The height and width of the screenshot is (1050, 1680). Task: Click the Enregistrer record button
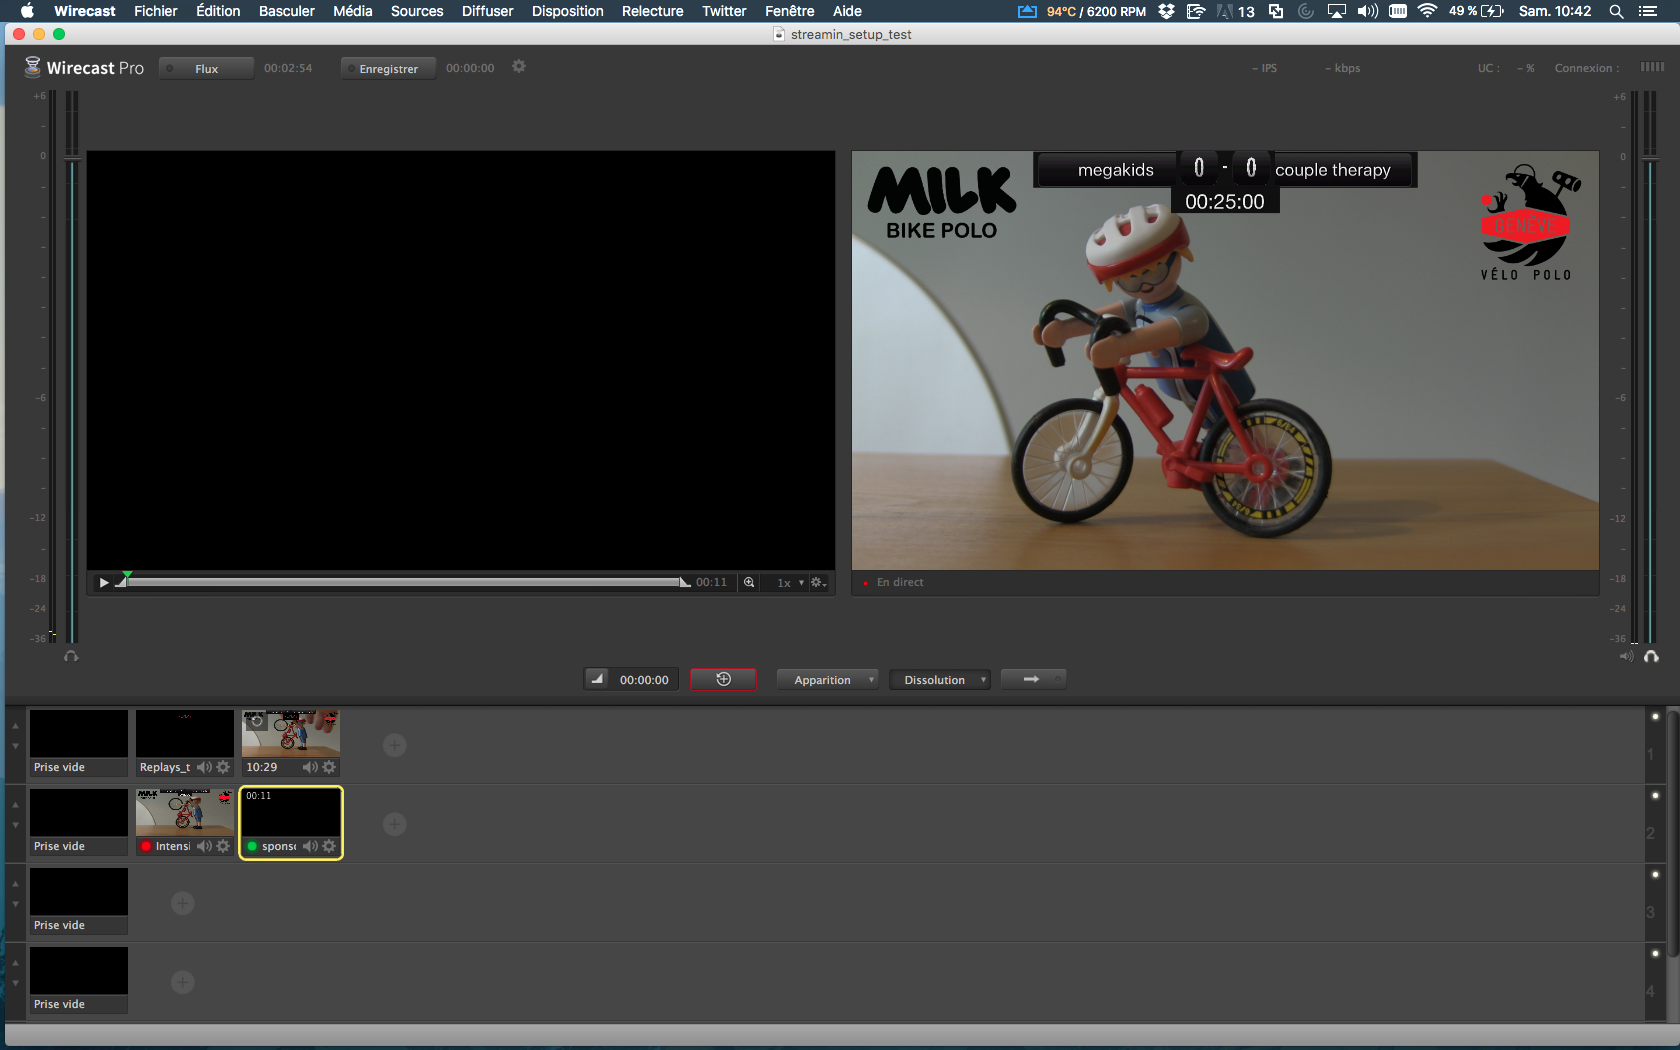coord(388,68)
